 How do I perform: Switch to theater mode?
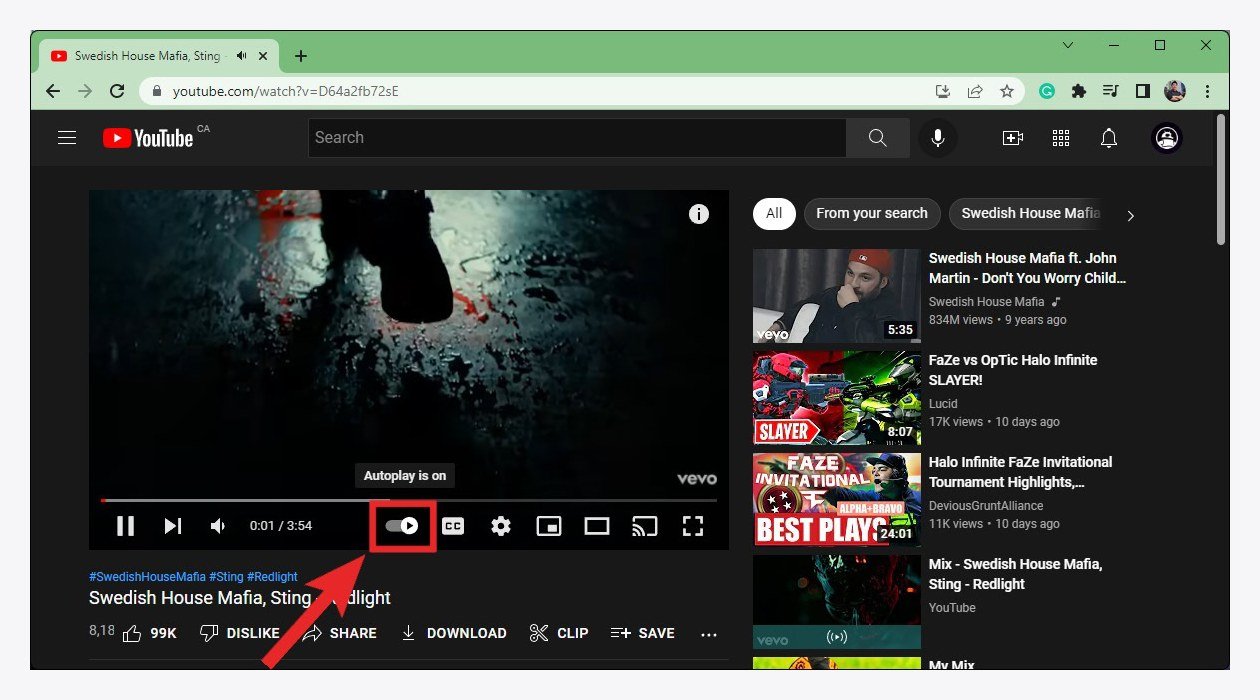click(x=597, y=526)
